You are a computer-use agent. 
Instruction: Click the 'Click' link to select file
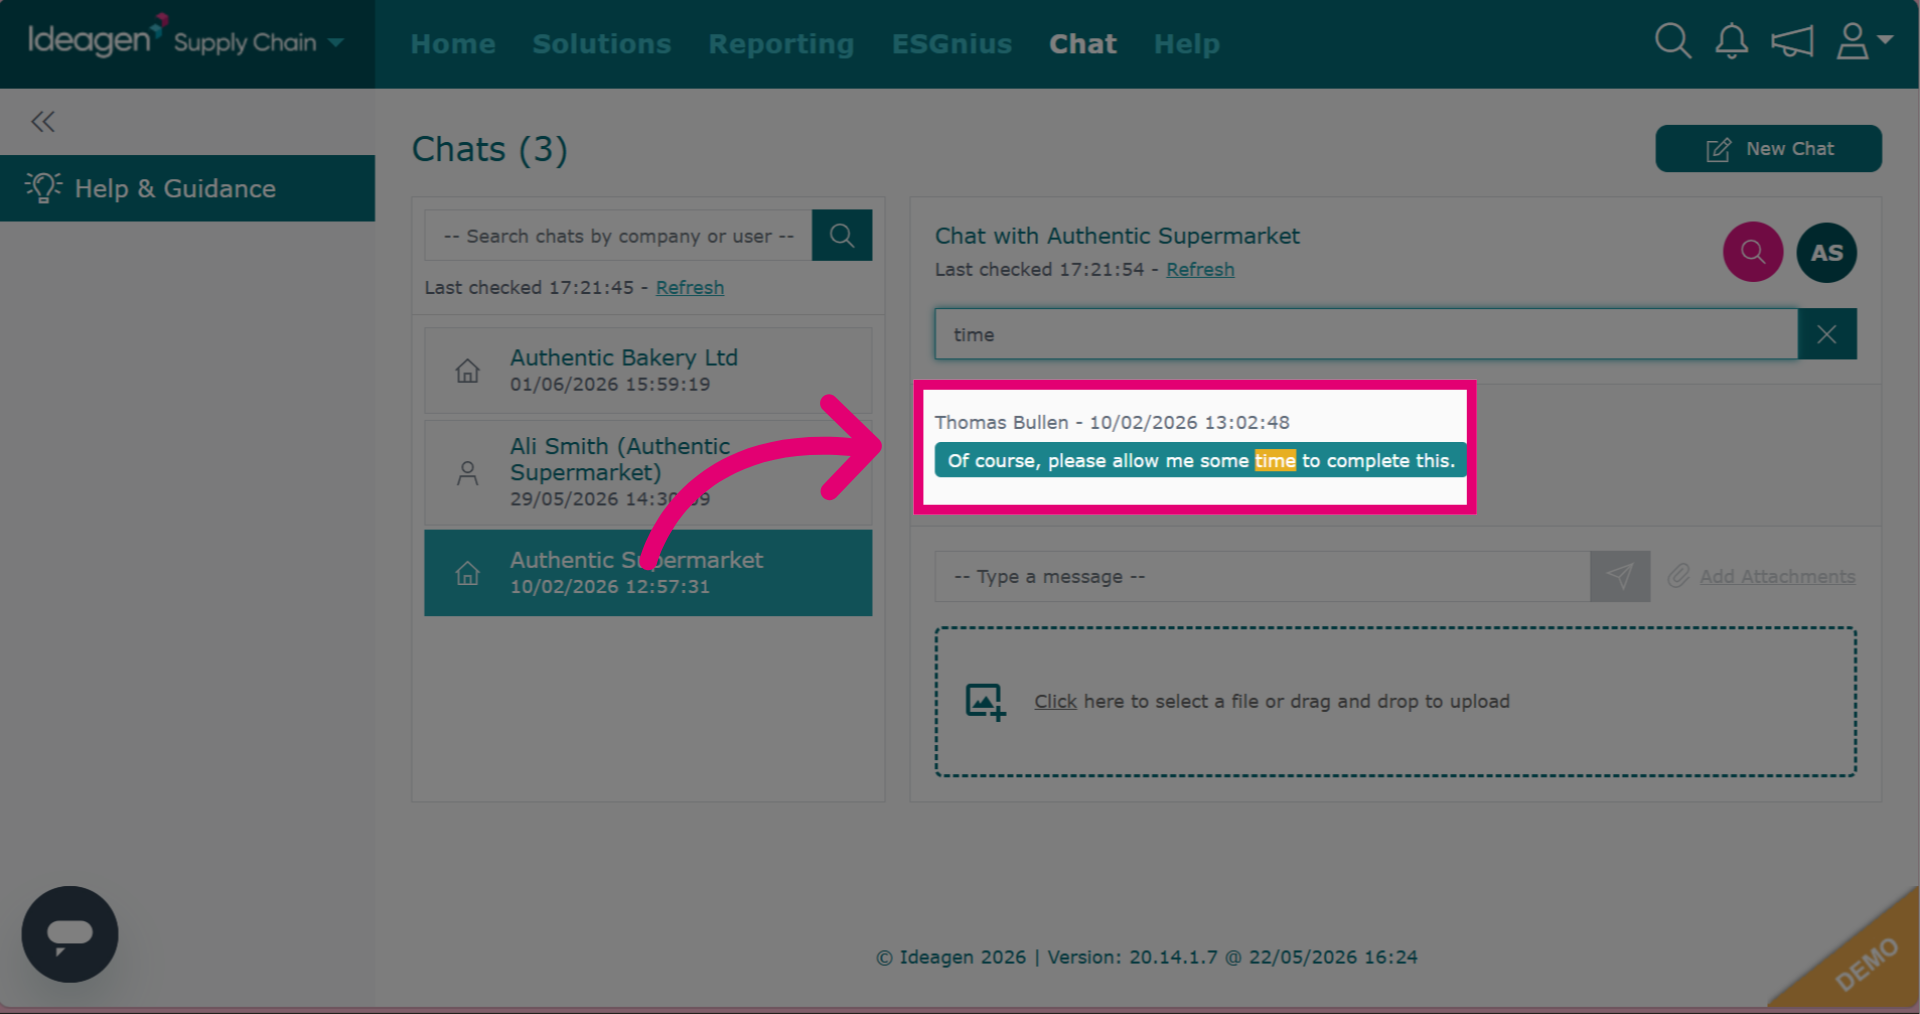[1055, 702]
